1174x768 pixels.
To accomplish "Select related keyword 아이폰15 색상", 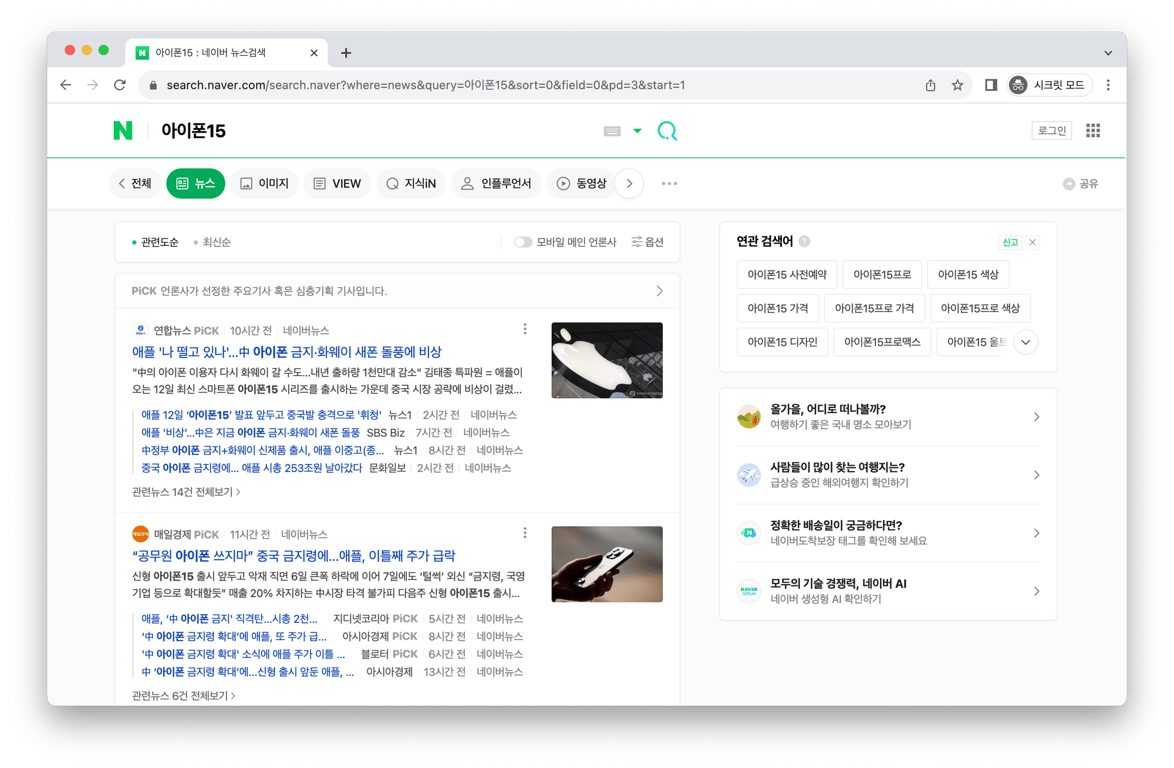I will tap(968, 275).
